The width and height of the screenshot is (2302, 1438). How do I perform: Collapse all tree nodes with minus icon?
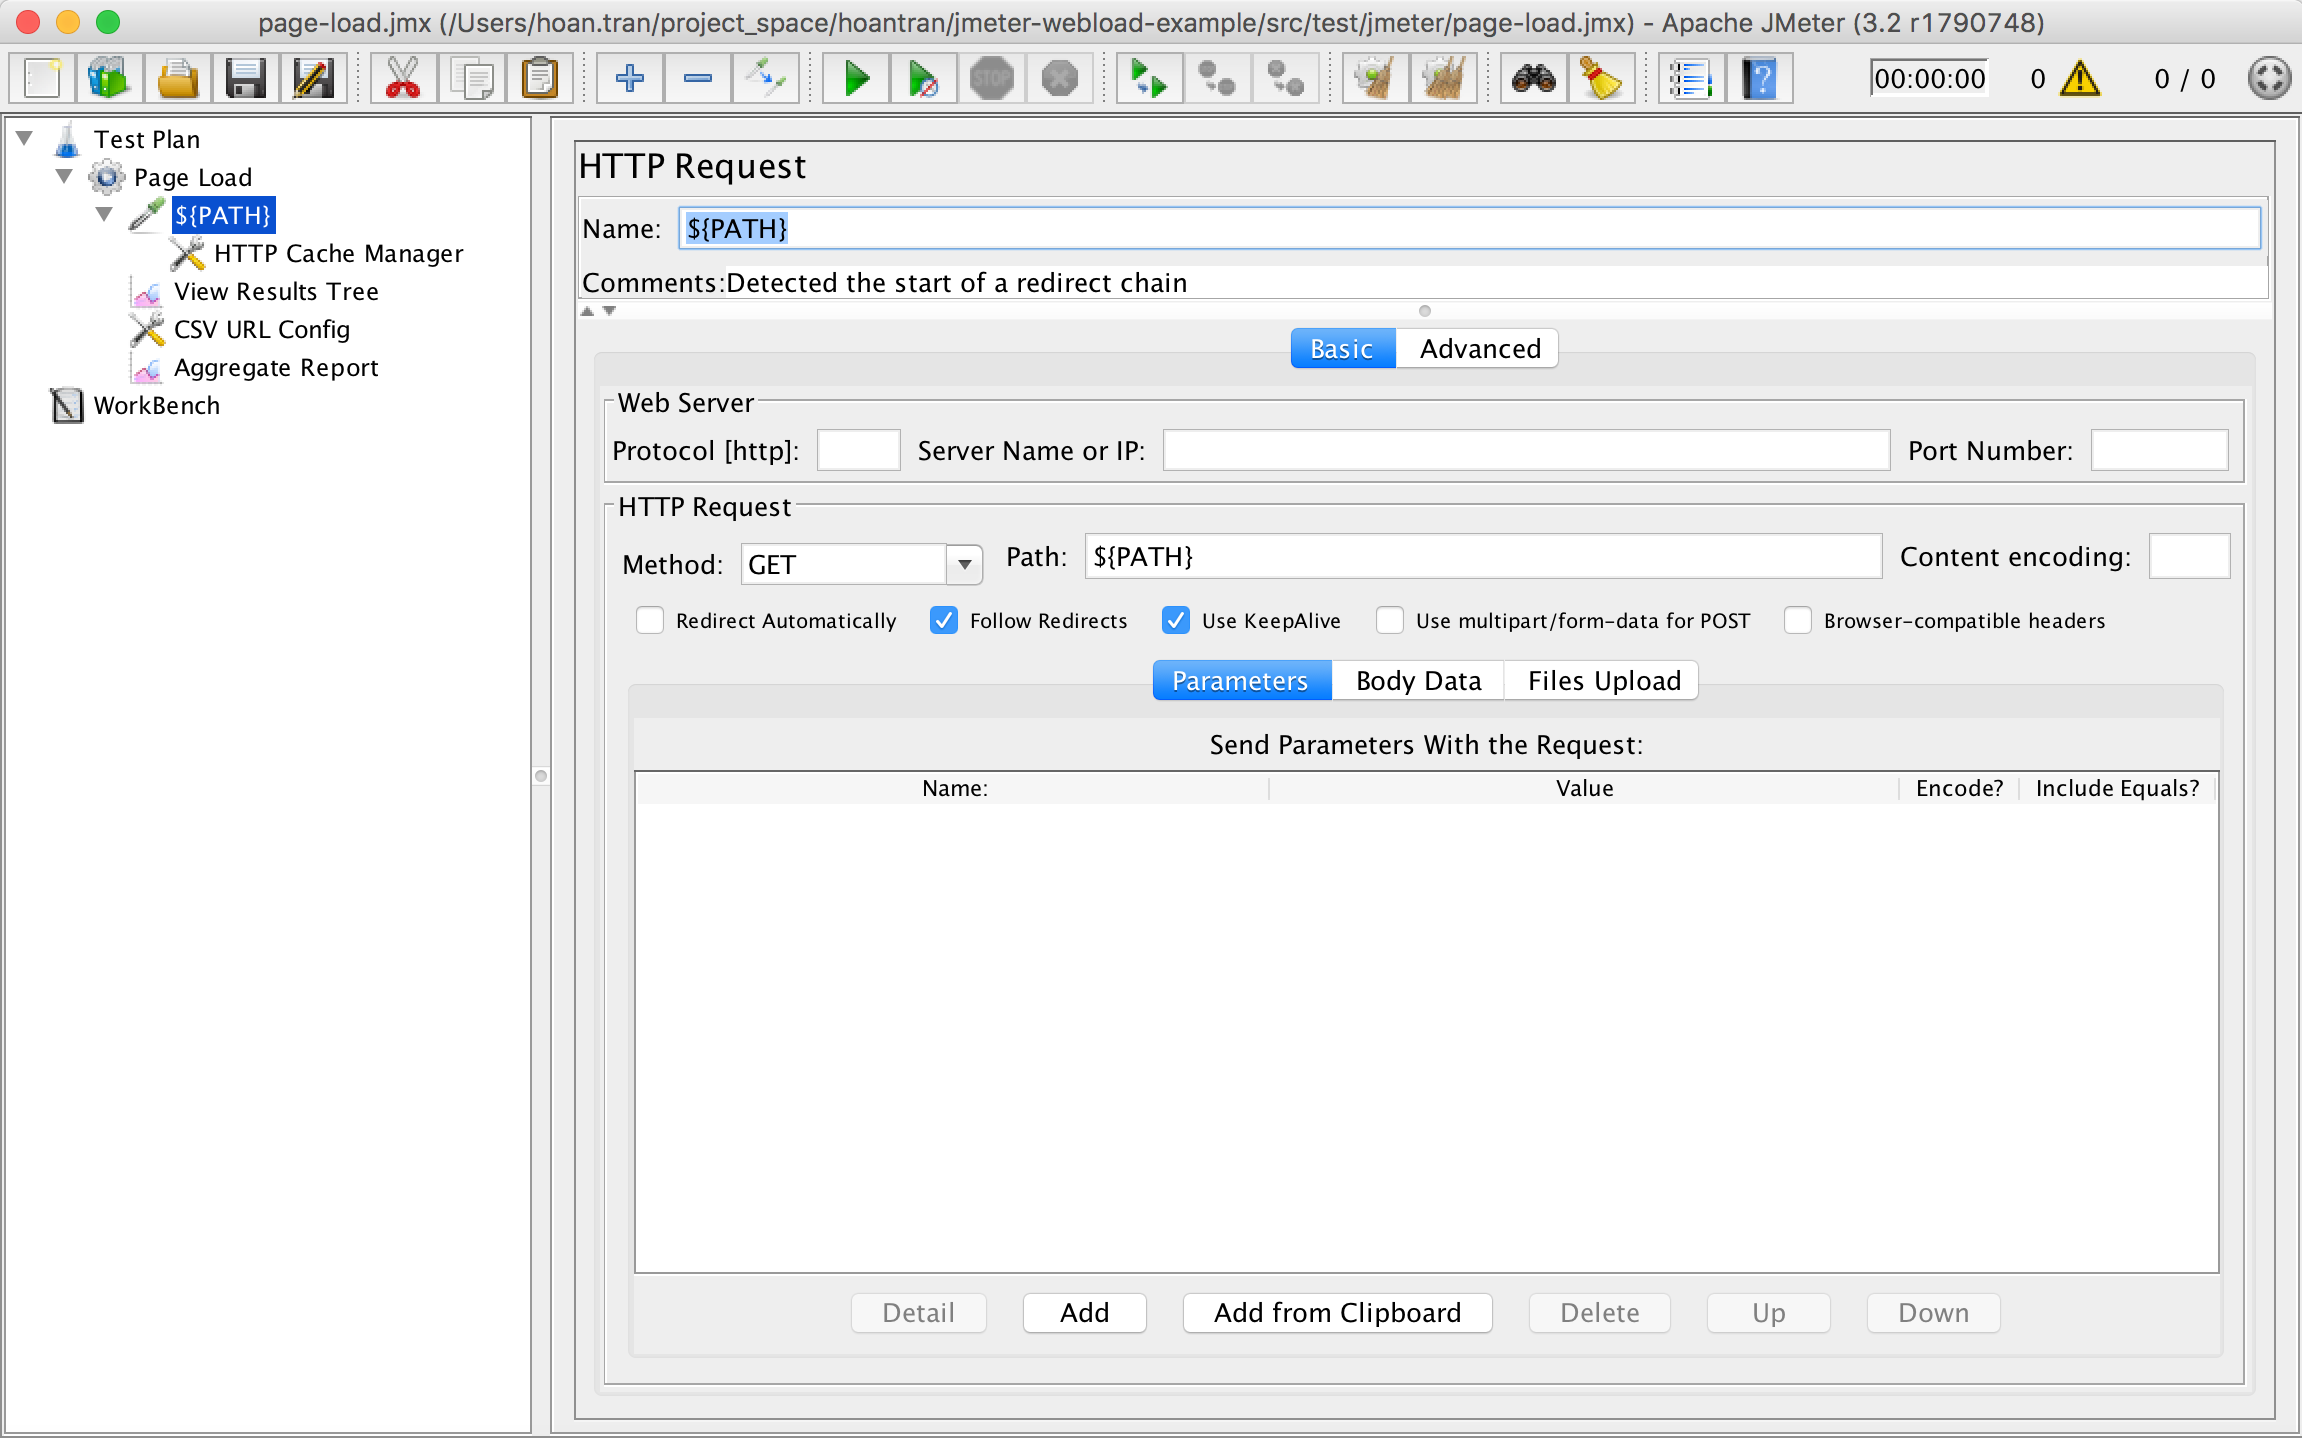(697, 78)
